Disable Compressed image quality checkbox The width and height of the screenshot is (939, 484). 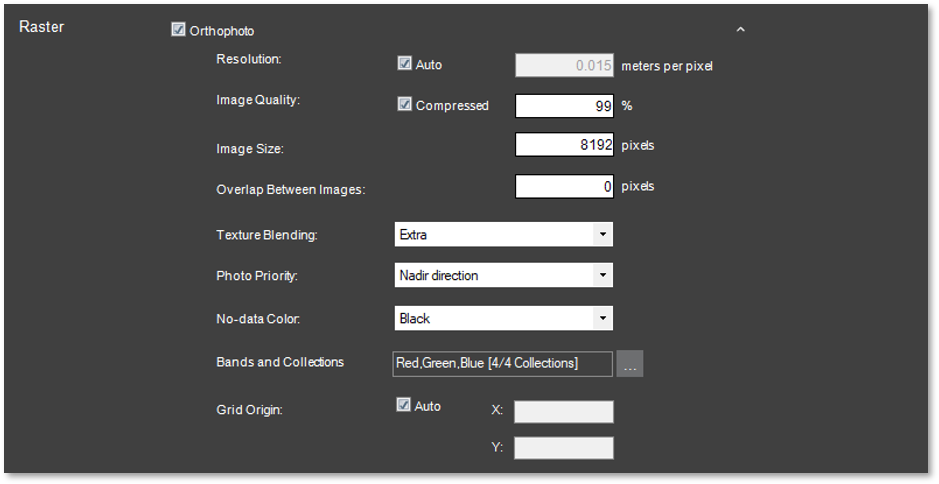(404, 104)
